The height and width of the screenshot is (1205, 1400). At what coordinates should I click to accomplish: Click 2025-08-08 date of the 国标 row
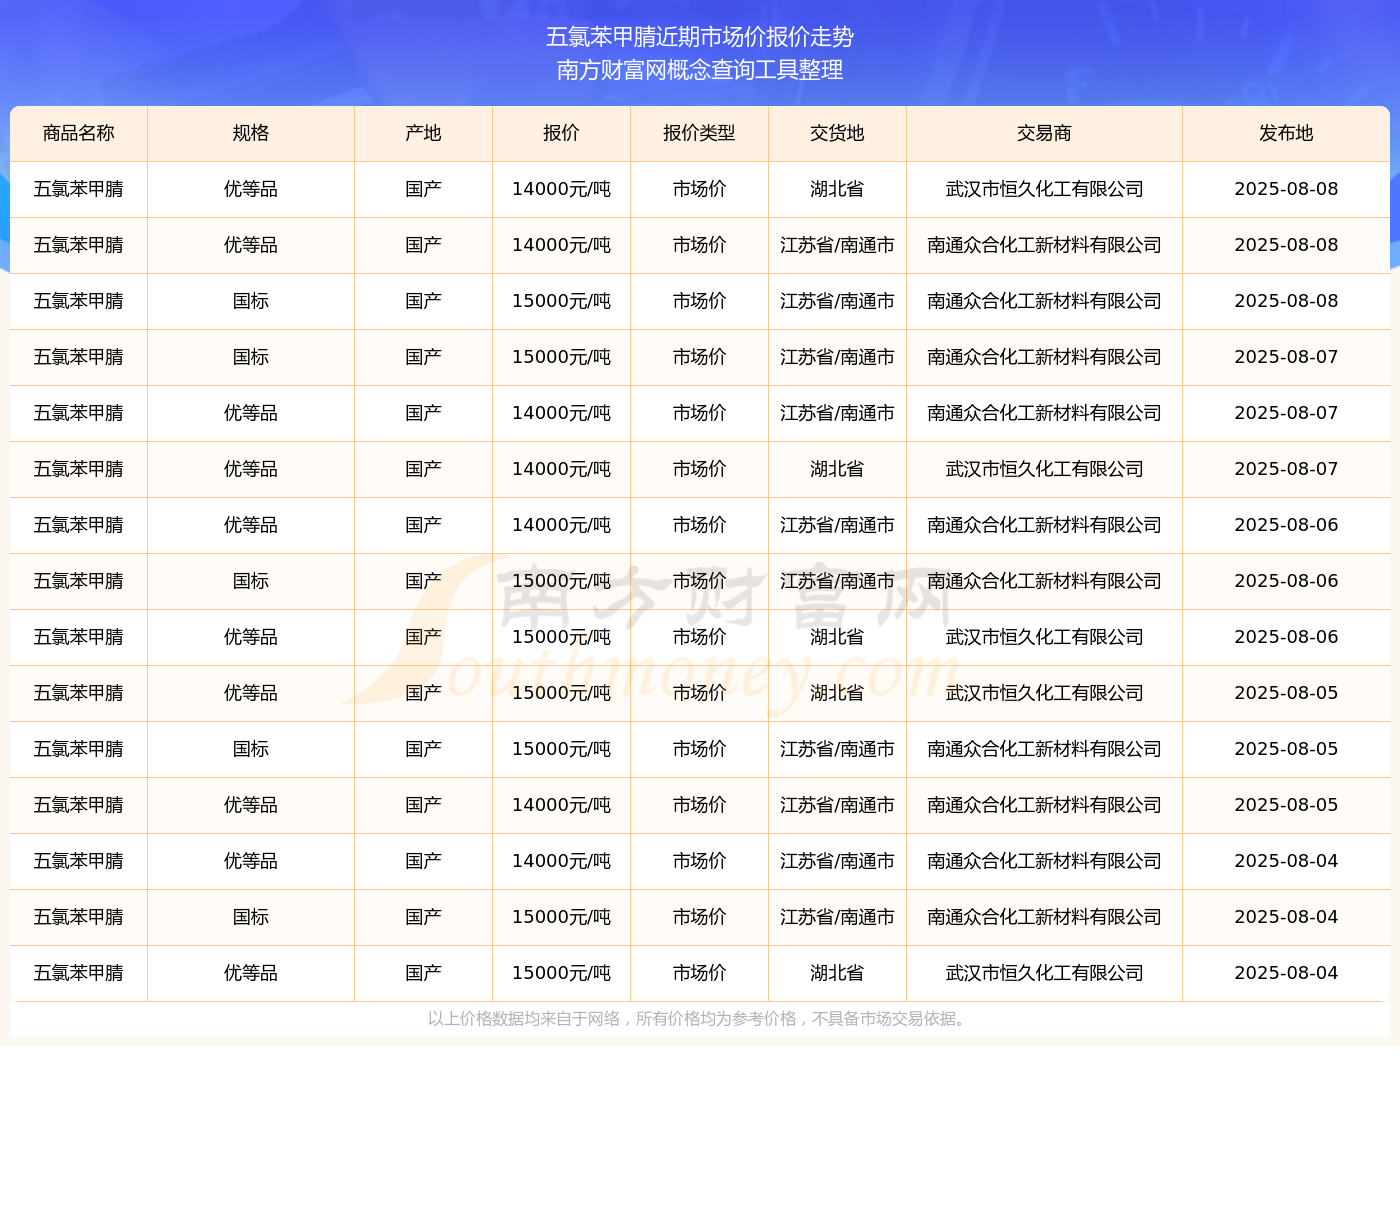click(x=1286, y=301)
